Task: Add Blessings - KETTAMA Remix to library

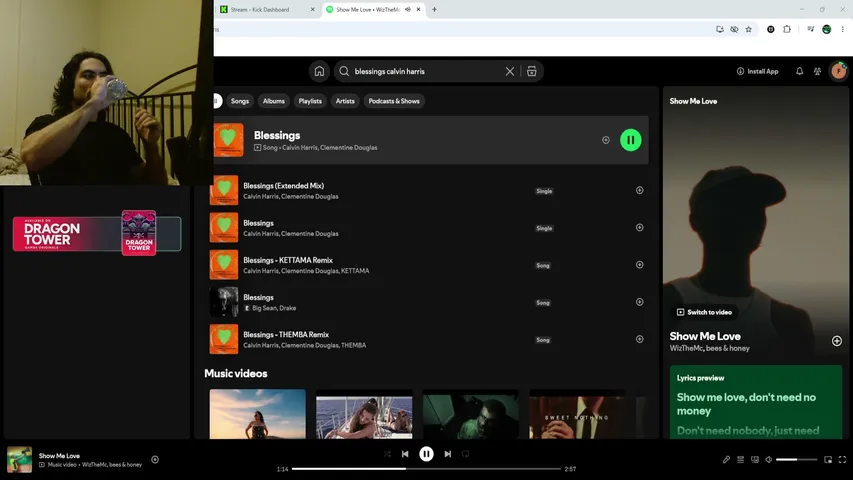Action: (639, 264)
